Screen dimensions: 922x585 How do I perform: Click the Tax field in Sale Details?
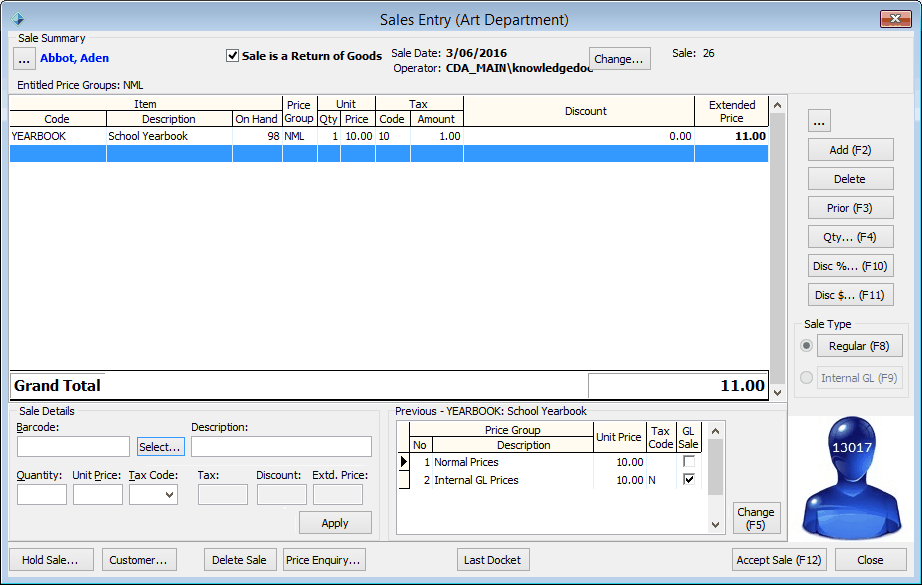click(223, 494)
